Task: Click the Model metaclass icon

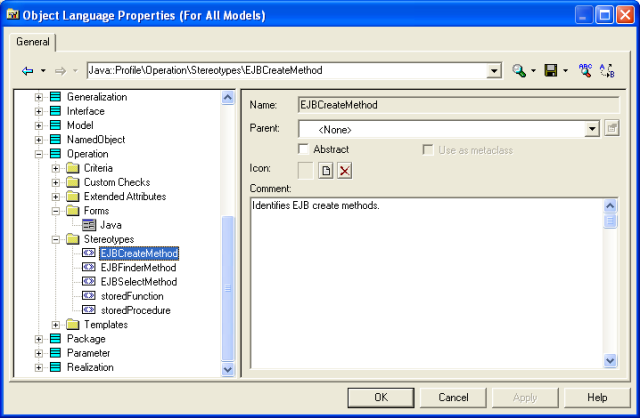Action: (56, 125)
